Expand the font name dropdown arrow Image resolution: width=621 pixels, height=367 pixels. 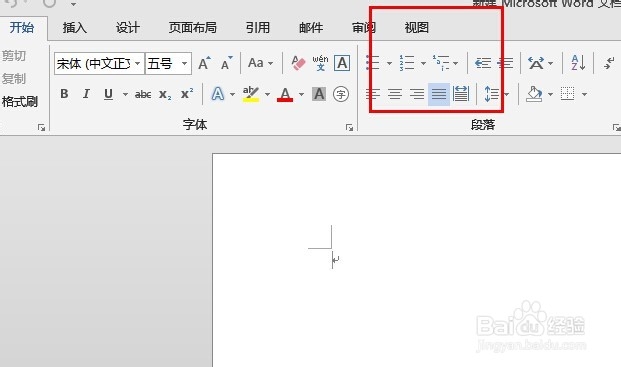coord(138,63)
